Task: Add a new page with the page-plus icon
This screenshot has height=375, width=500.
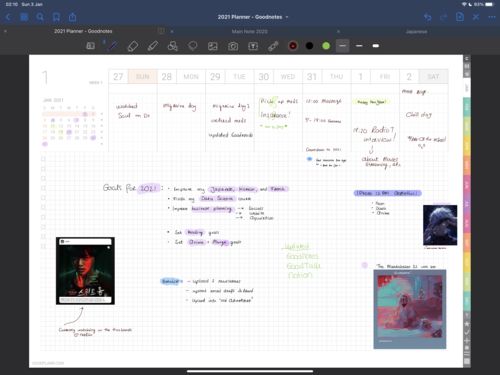Action: coord(460,17)
